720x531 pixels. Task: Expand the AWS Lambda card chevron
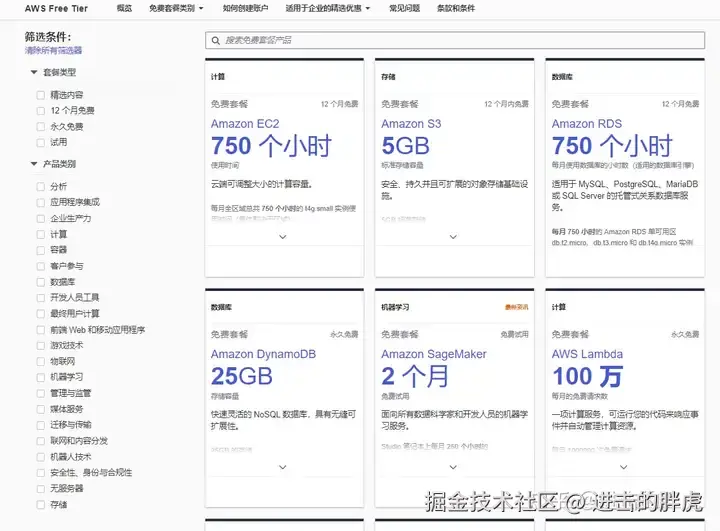pos(624,467)
